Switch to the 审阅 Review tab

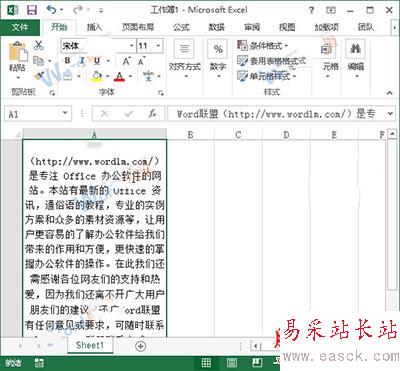[x=252, y=27]
